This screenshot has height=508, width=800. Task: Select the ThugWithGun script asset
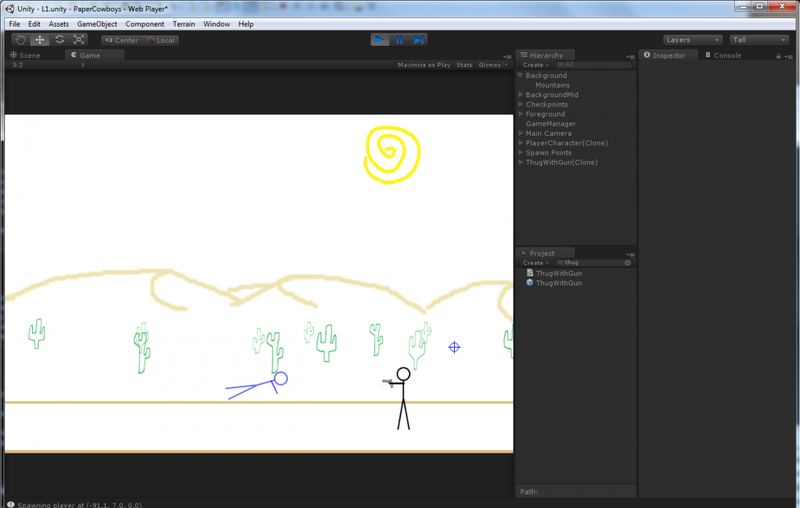tap(555, 273)
